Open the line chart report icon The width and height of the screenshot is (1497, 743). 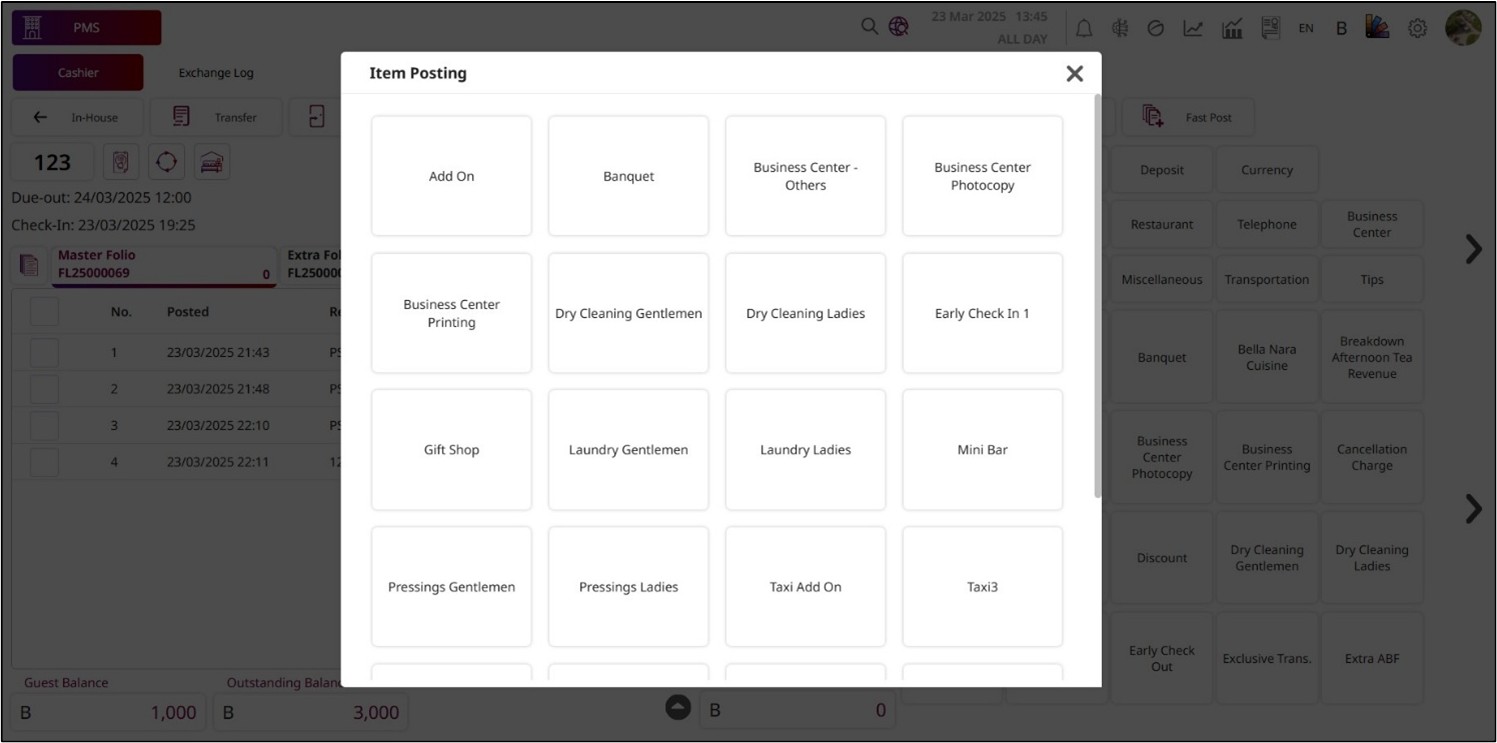[1193, 29]
